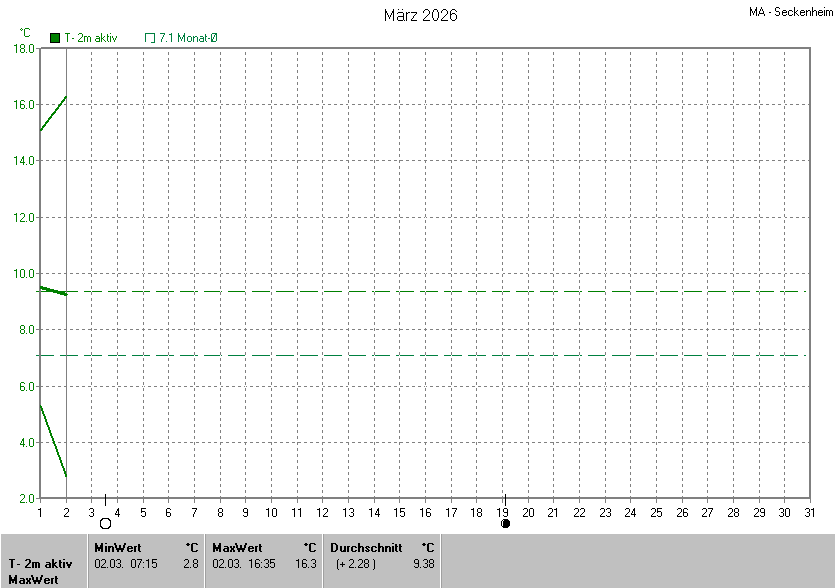
Task: Click day 15 on the x-axis
Action: tap(399, 512)
